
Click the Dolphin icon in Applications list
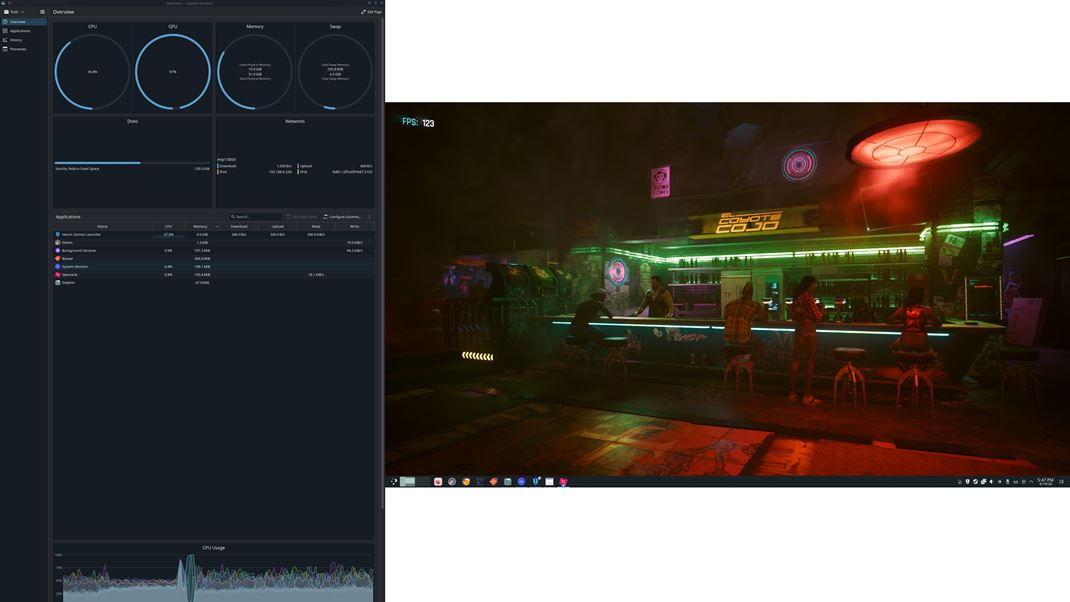point(57,283)
